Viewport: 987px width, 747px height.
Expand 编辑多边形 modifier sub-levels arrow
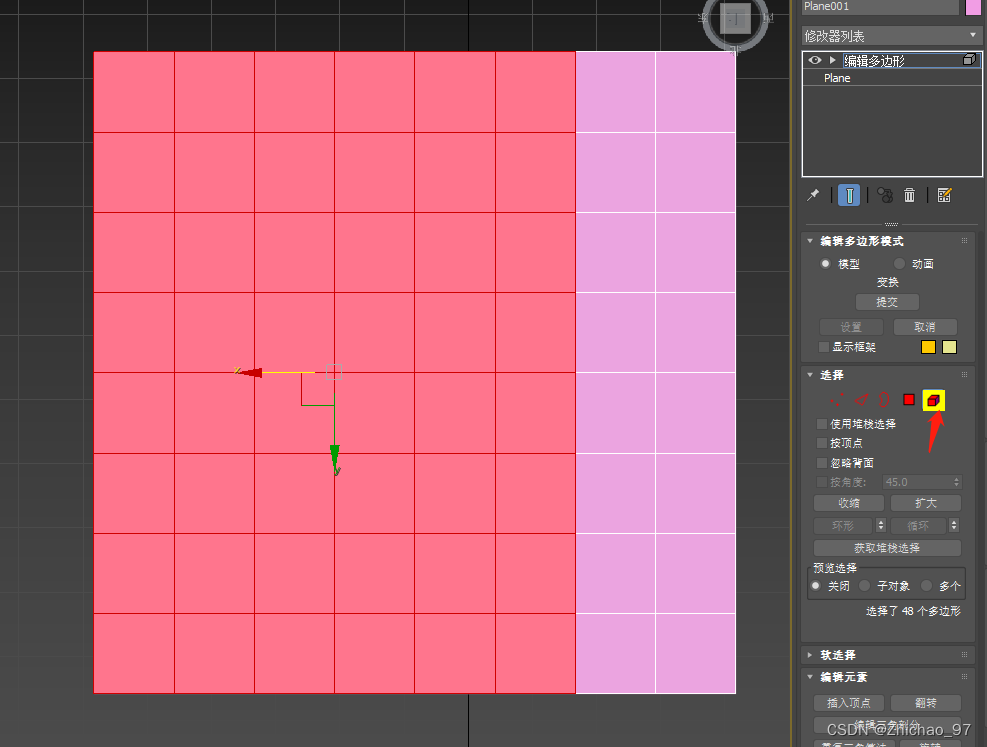(833, 60)
